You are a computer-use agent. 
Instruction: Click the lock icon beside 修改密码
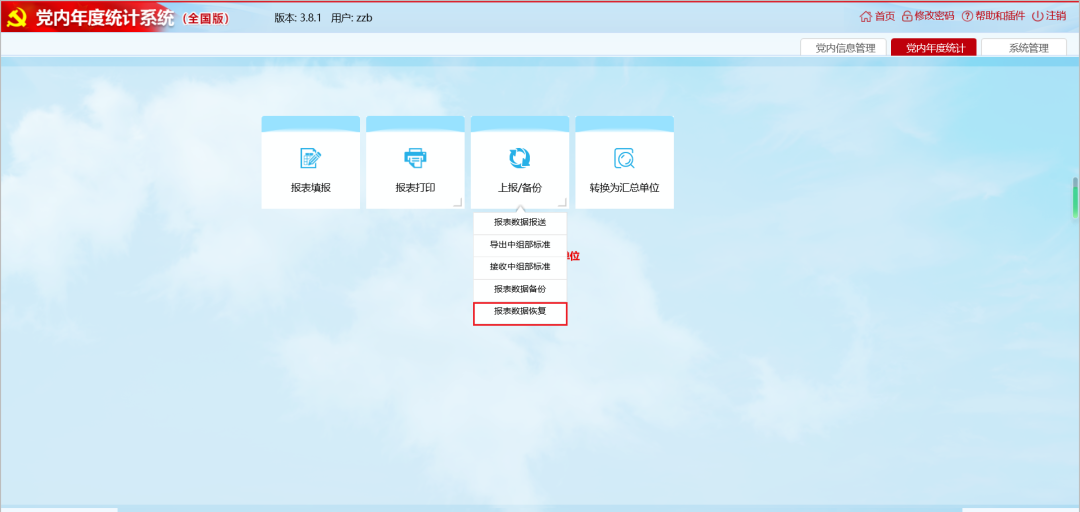coord(907,17)
